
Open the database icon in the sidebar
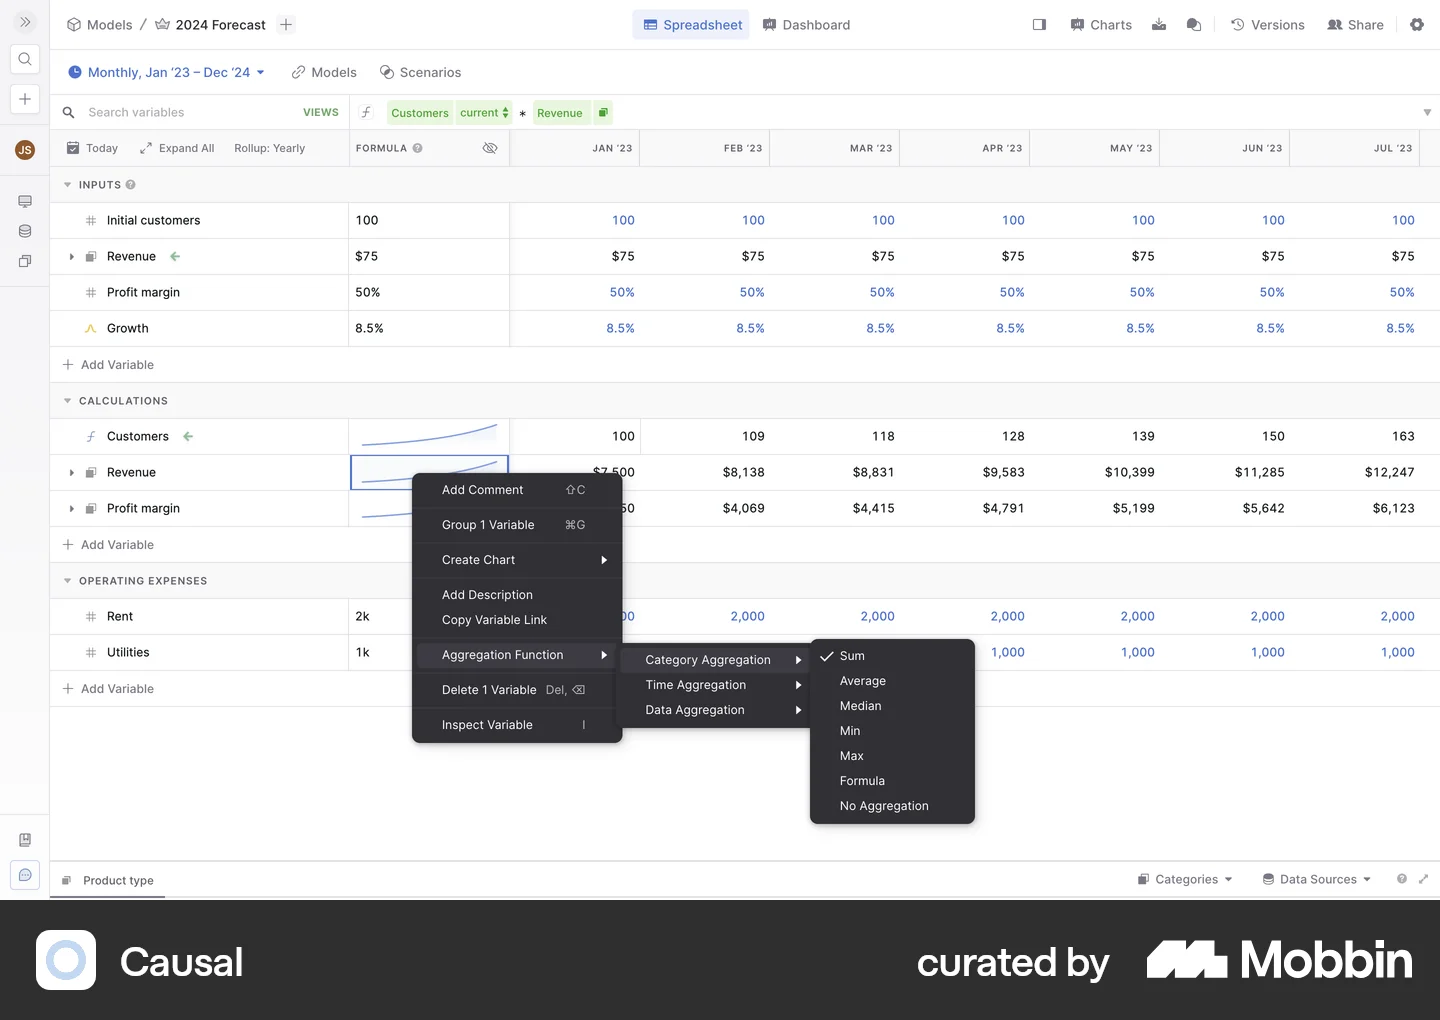click(25, 231)
